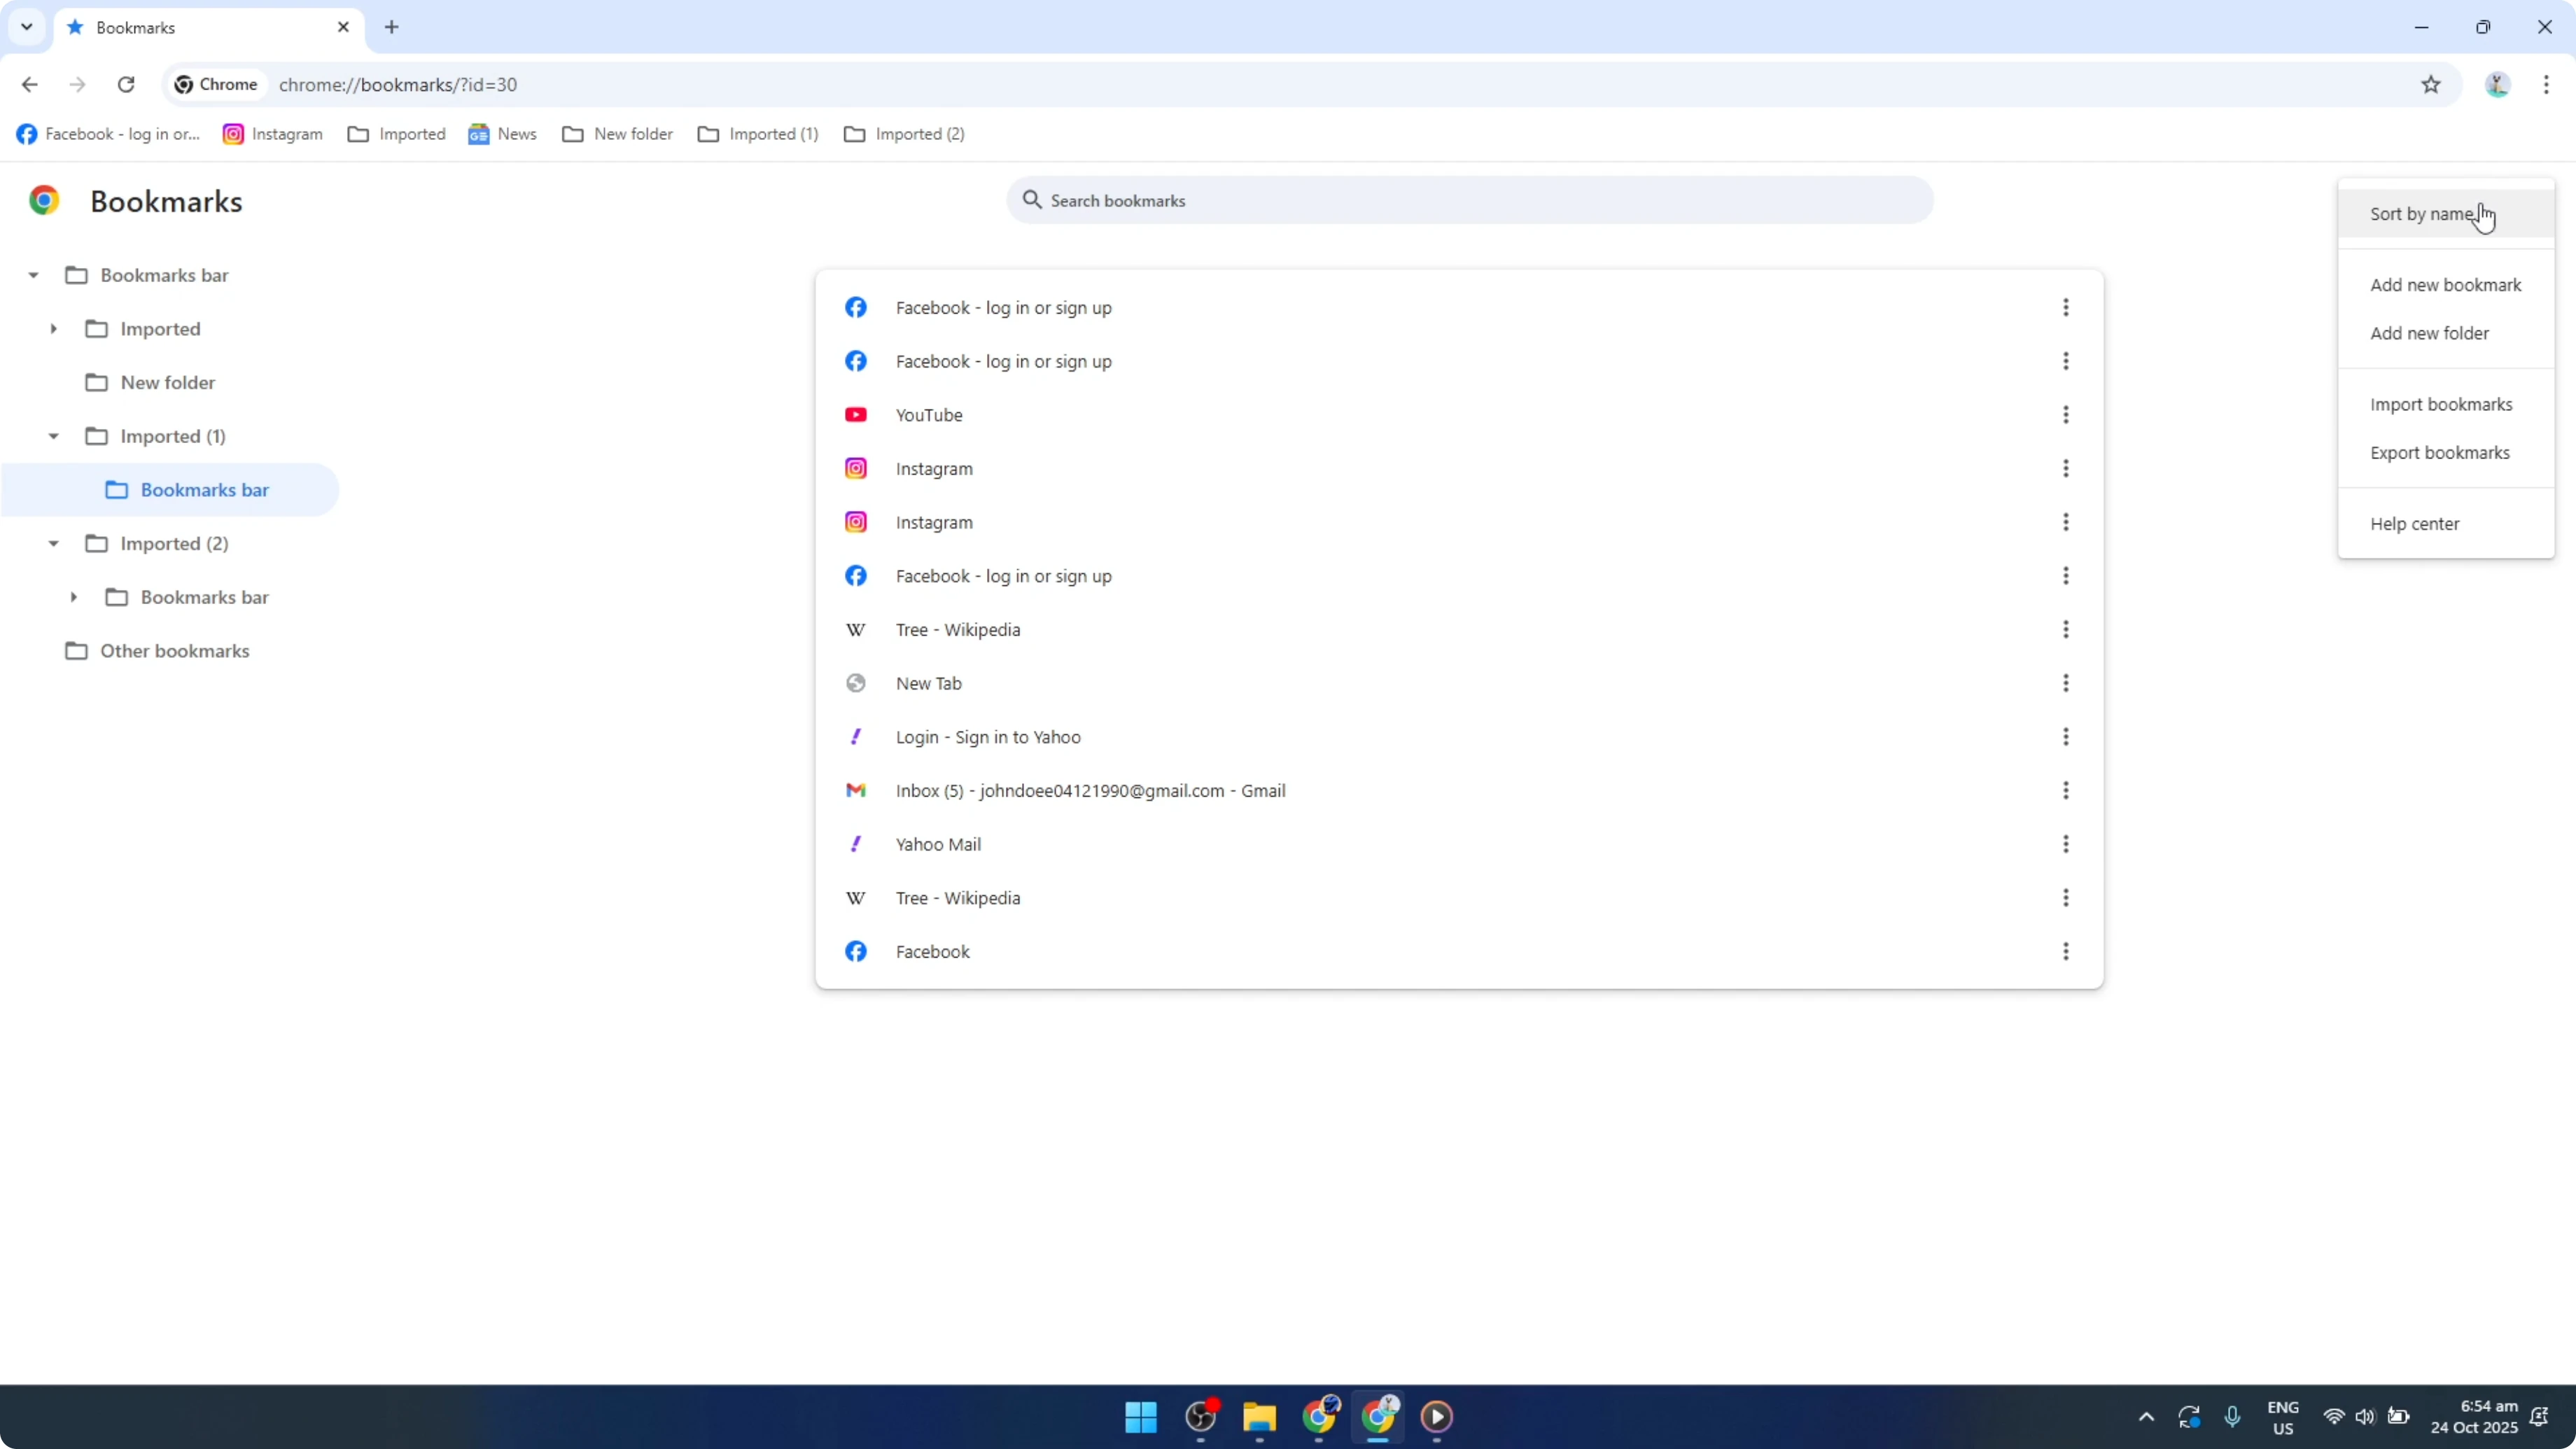This screenshot has width=2576, height=1449.
Task: Click the microphone icon in the system tray
Action: tap(2233, 1417)
